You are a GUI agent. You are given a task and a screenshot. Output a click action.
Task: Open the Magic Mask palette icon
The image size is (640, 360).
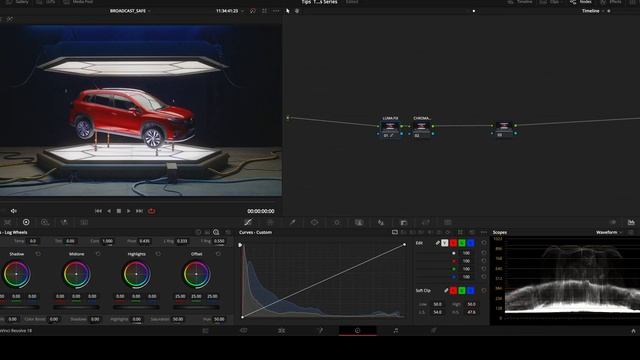[x=359, y=222]
